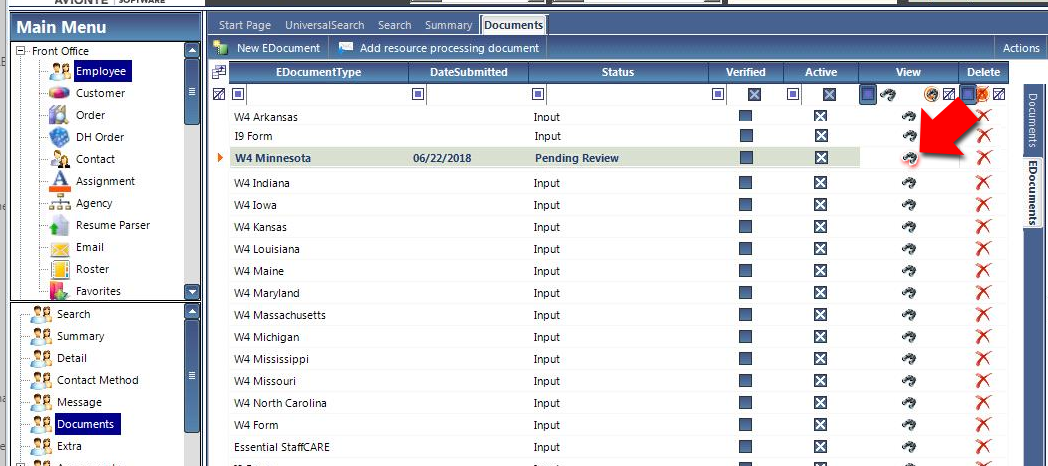Click the Resume Parser icon in Main Menu
Image resolution: width=1048 pixels, height=466 pixels.
(x=59, y=225)
